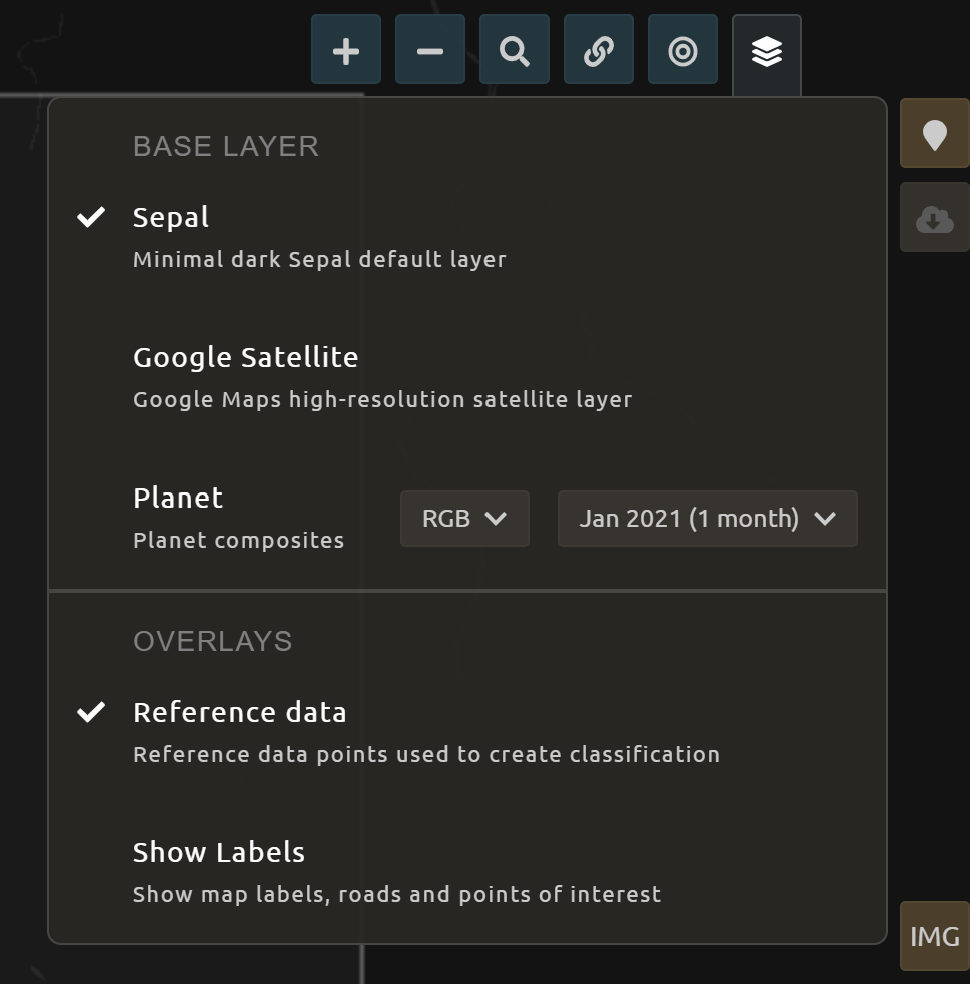Click the map marker pin icon

934,134
